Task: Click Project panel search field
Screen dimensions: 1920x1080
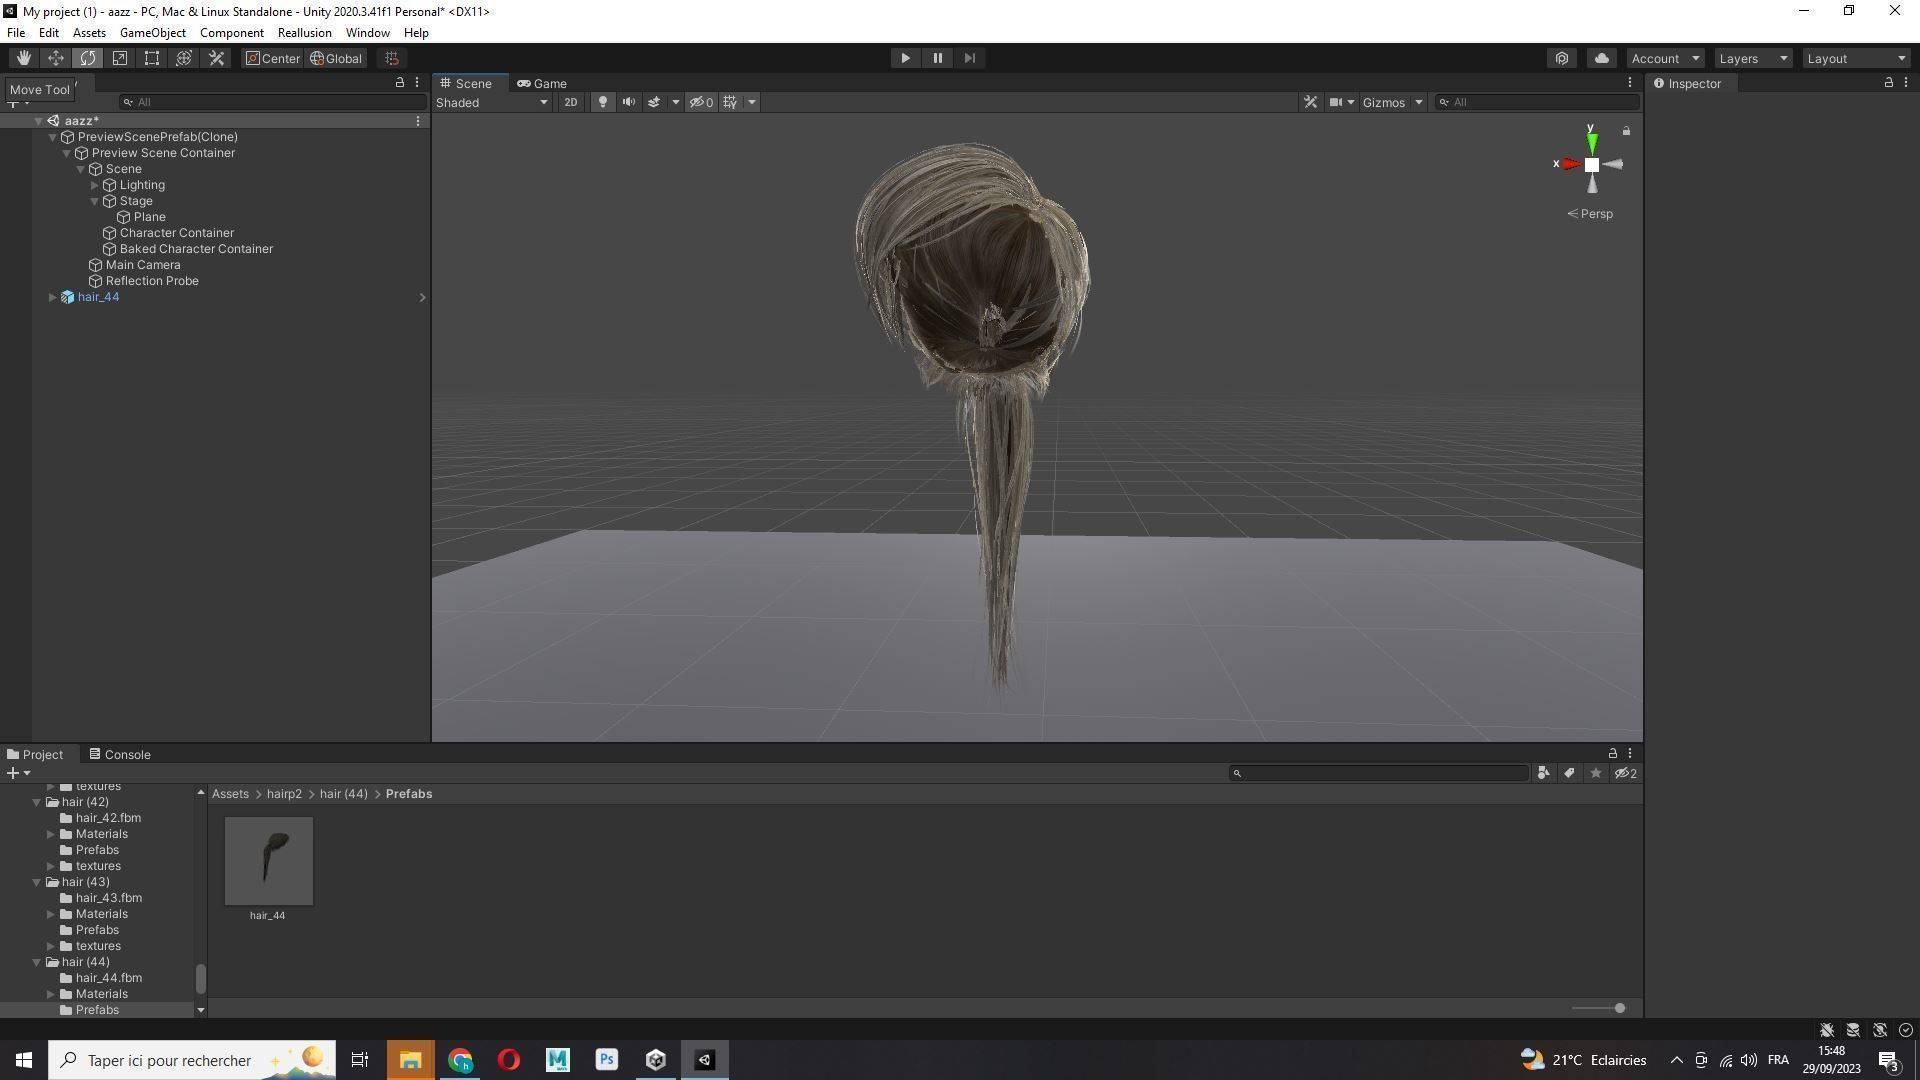Action: tap(1379, 773)
